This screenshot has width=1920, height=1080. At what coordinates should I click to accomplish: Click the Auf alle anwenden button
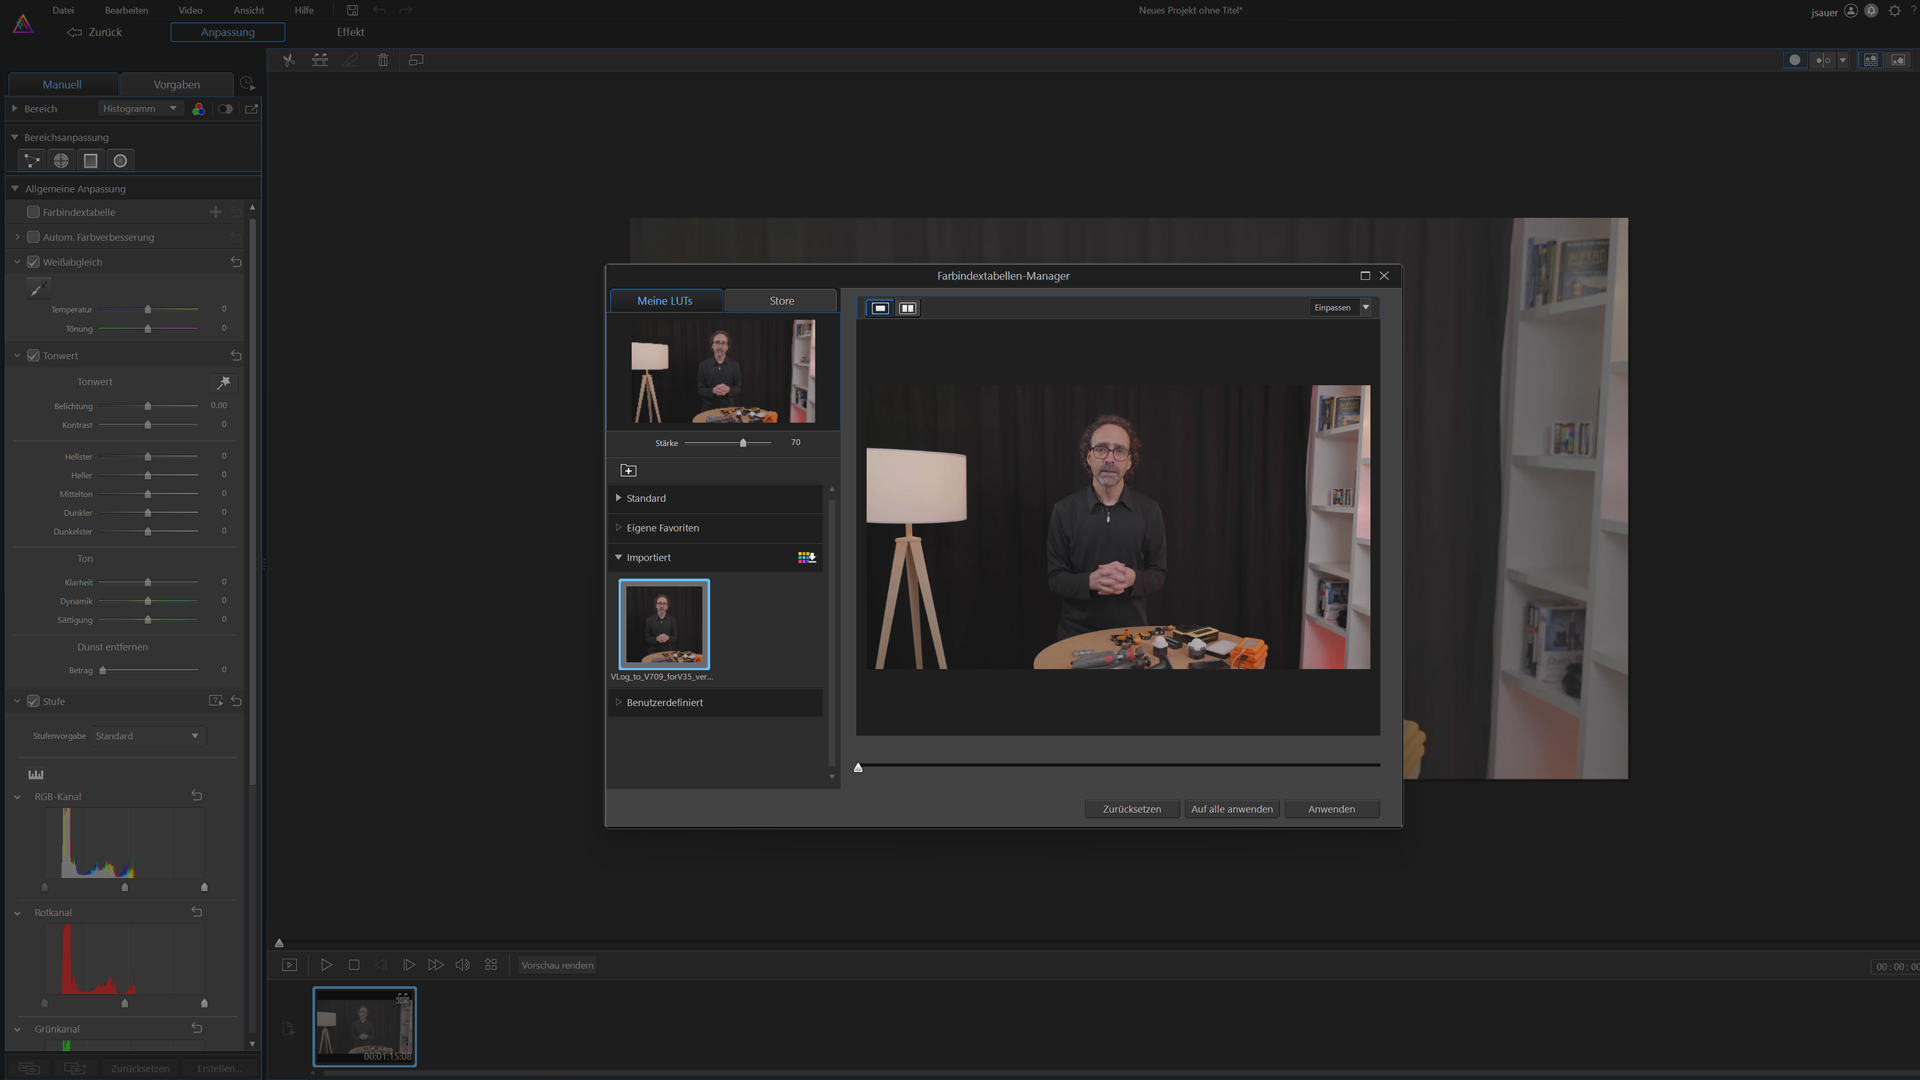point(1231,809)
